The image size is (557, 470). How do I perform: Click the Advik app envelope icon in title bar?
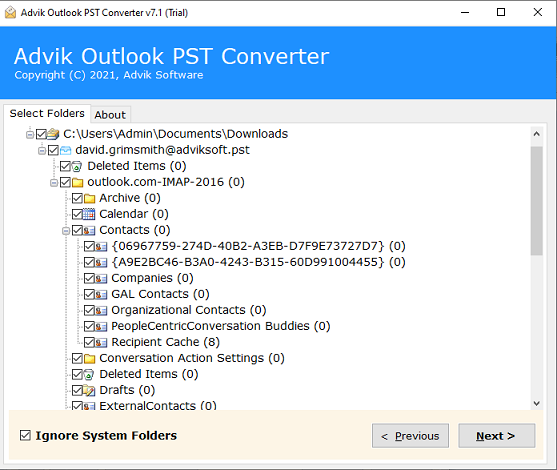[x=10, y=12]
